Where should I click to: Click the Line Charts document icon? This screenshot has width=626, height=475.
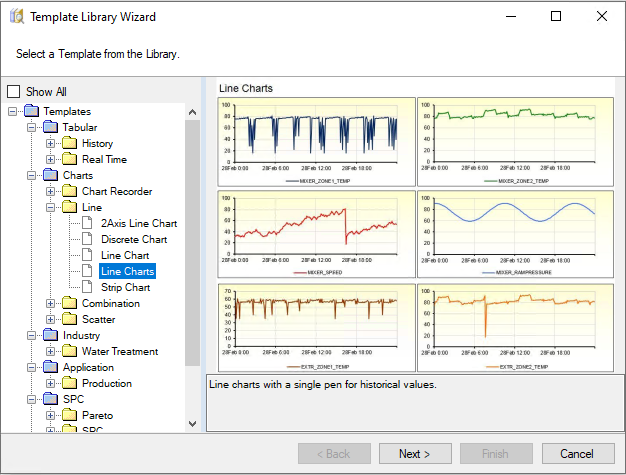pos(87,271)
